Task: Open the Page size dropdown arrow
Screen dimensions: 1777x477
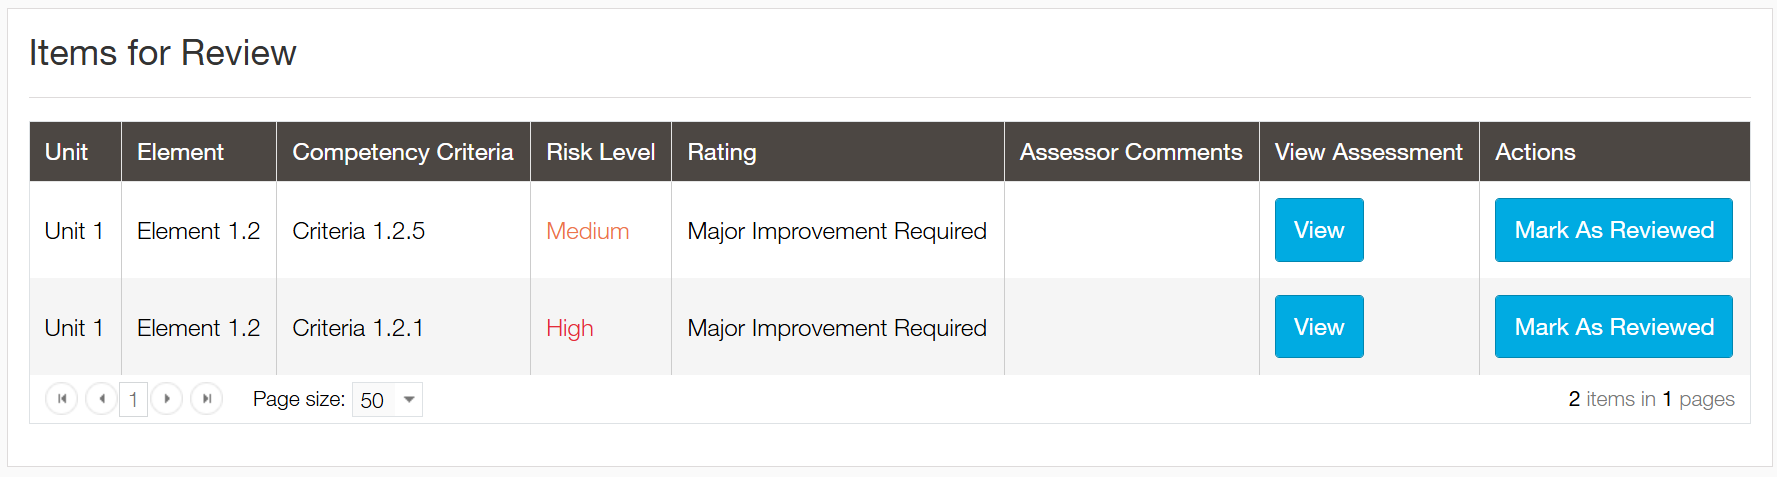Action: (x=409, y=399)
